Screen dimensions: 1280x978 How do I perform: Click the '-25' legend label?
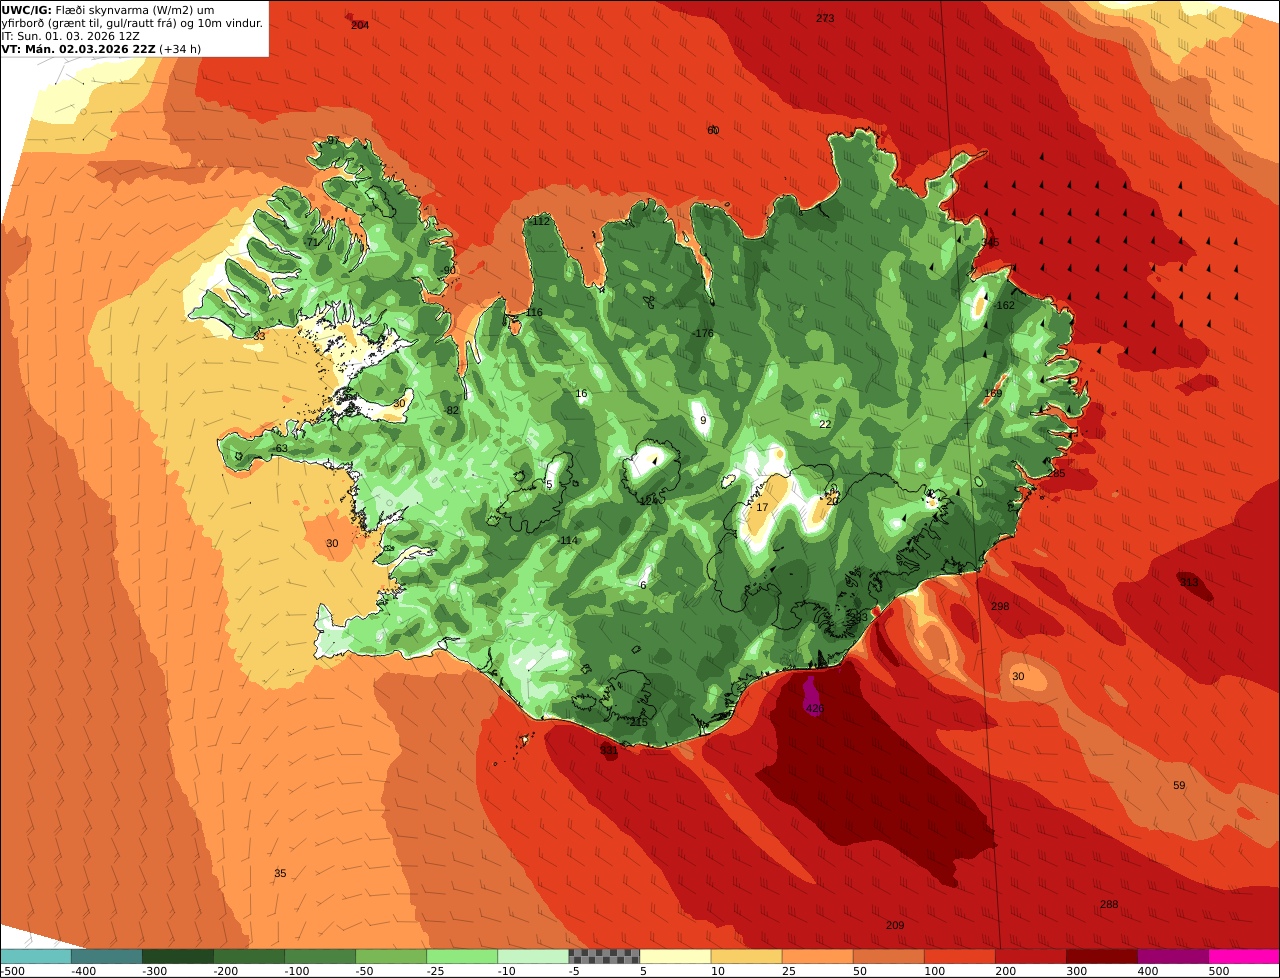(x=437, y=971)
